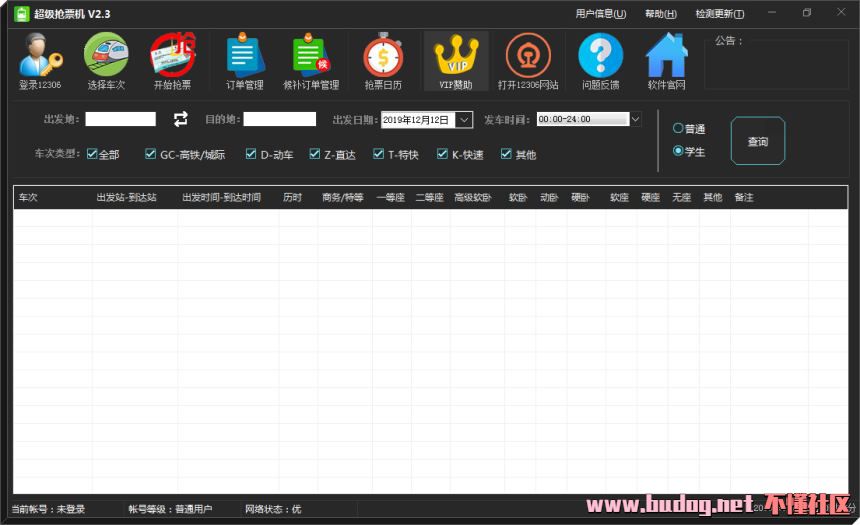The width and height of the screenshot is (860, 525).
Task: Click the 高级软卧 column header
Action: 473,197
